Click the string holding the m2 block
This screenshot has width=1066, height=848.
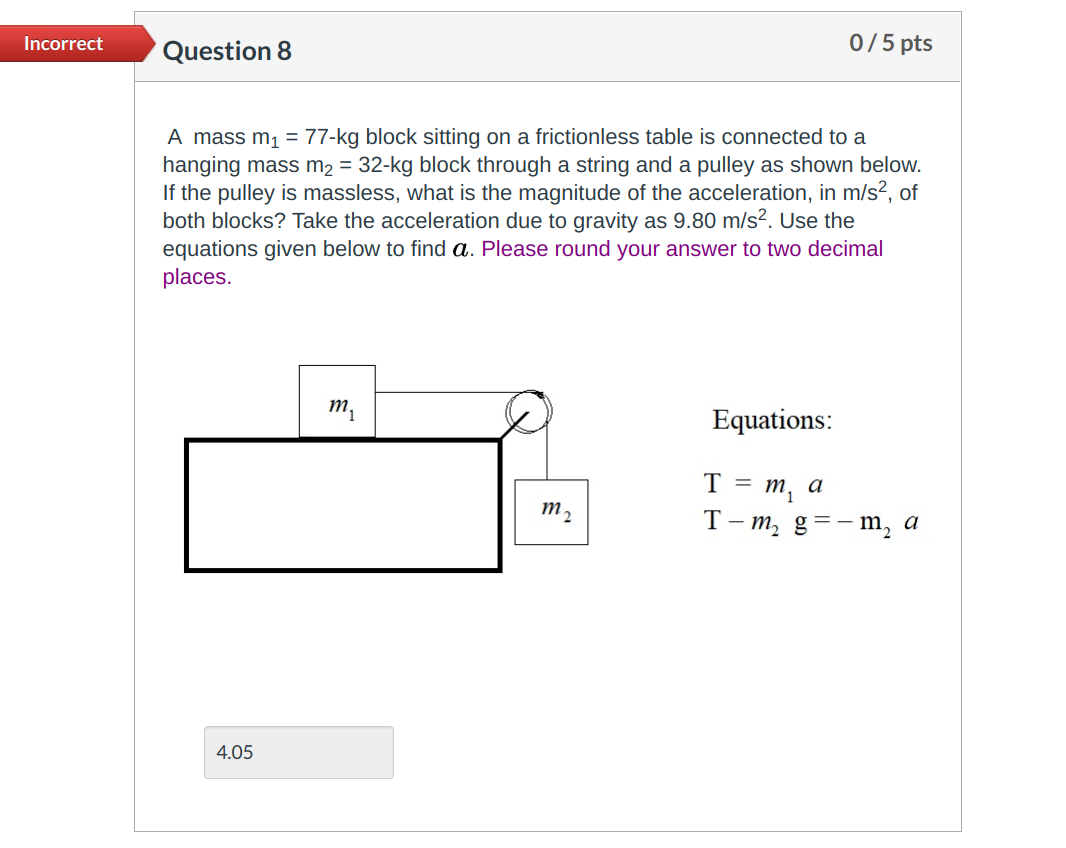[x=548, y=455]
